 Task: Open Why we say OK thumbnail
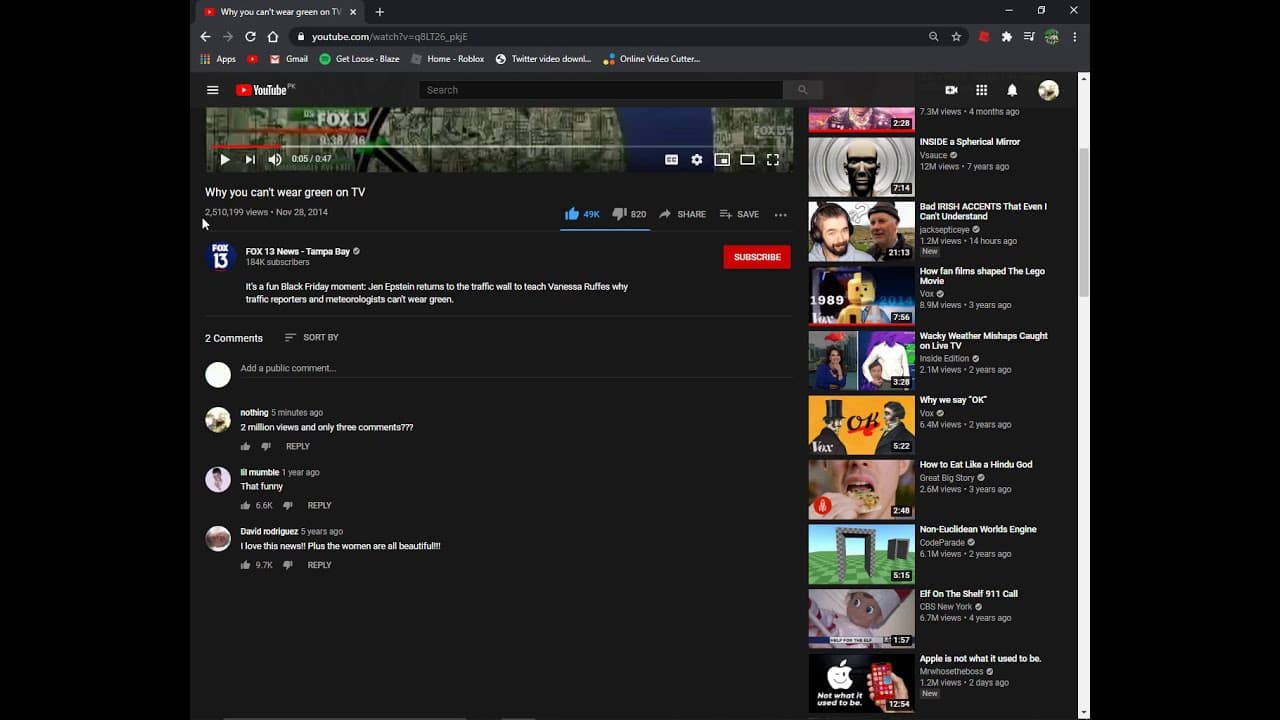(861, 425)
